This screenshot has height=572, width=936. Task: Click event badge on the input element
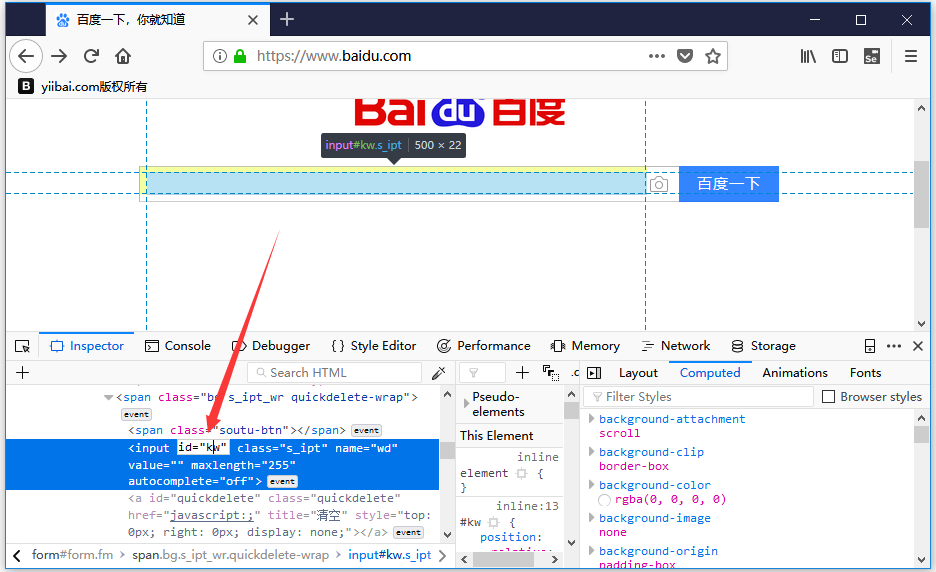tap(282, 481)
